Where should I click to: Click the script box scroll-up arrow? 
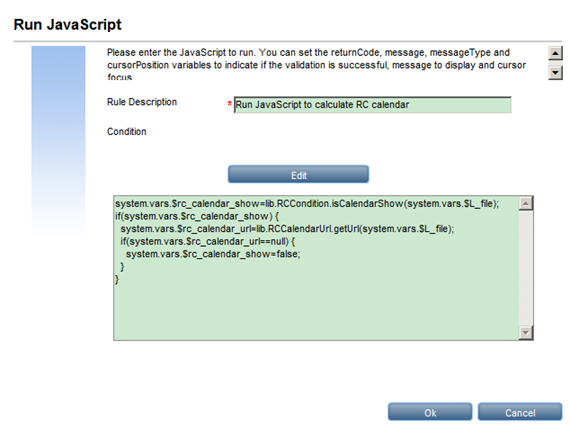click(526, 204)
